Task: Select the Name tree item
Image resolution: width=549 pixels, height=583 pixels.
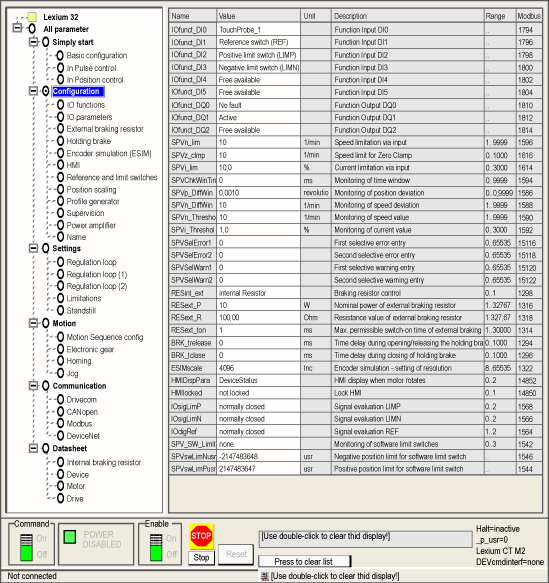Action: click(76, 237)
